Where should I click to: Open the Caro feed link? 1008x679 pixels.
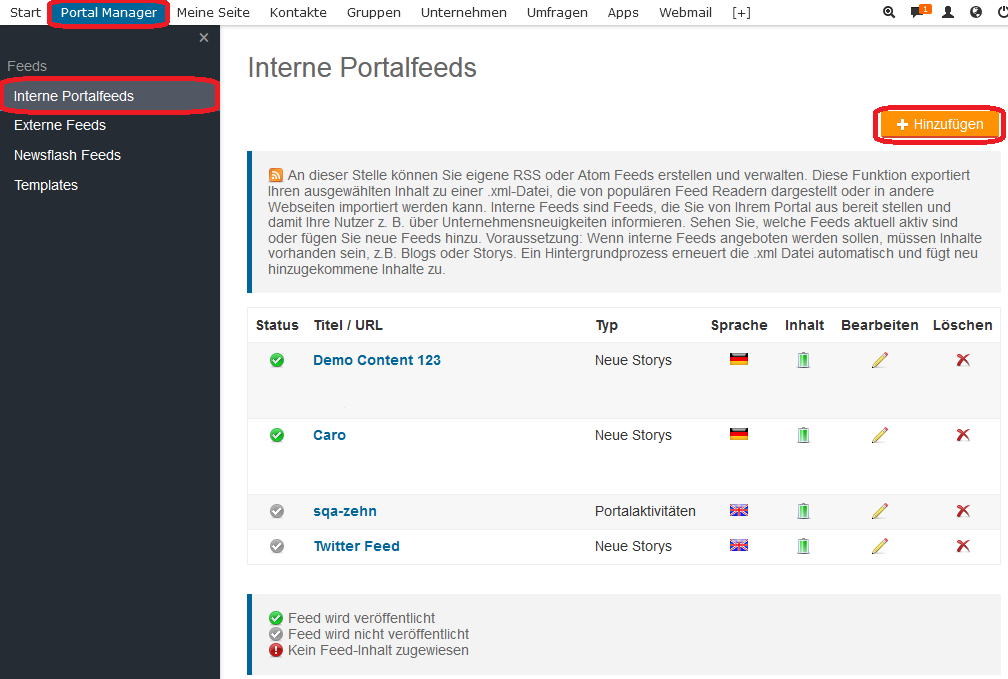coord(329,435)
